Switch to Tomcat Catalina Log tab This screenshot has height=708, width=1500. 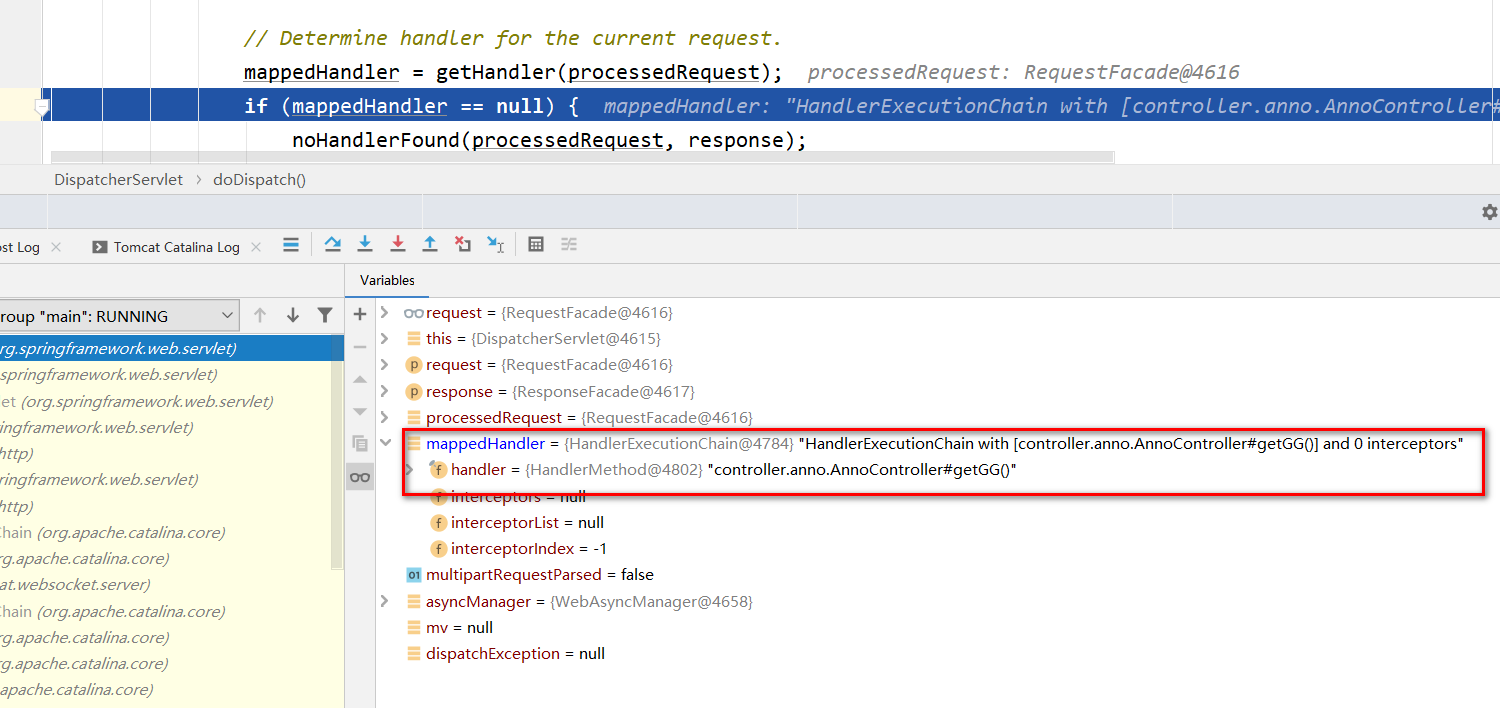[176, 247]
